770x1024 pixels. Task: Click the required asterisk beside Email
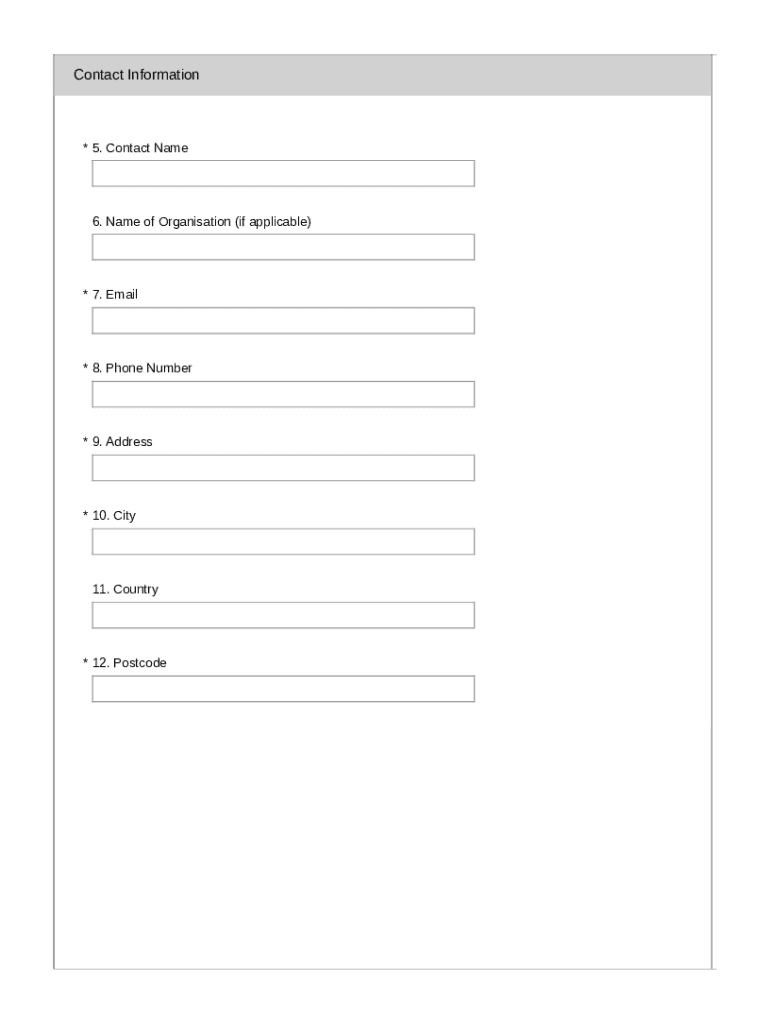click(x=84, y=294)
